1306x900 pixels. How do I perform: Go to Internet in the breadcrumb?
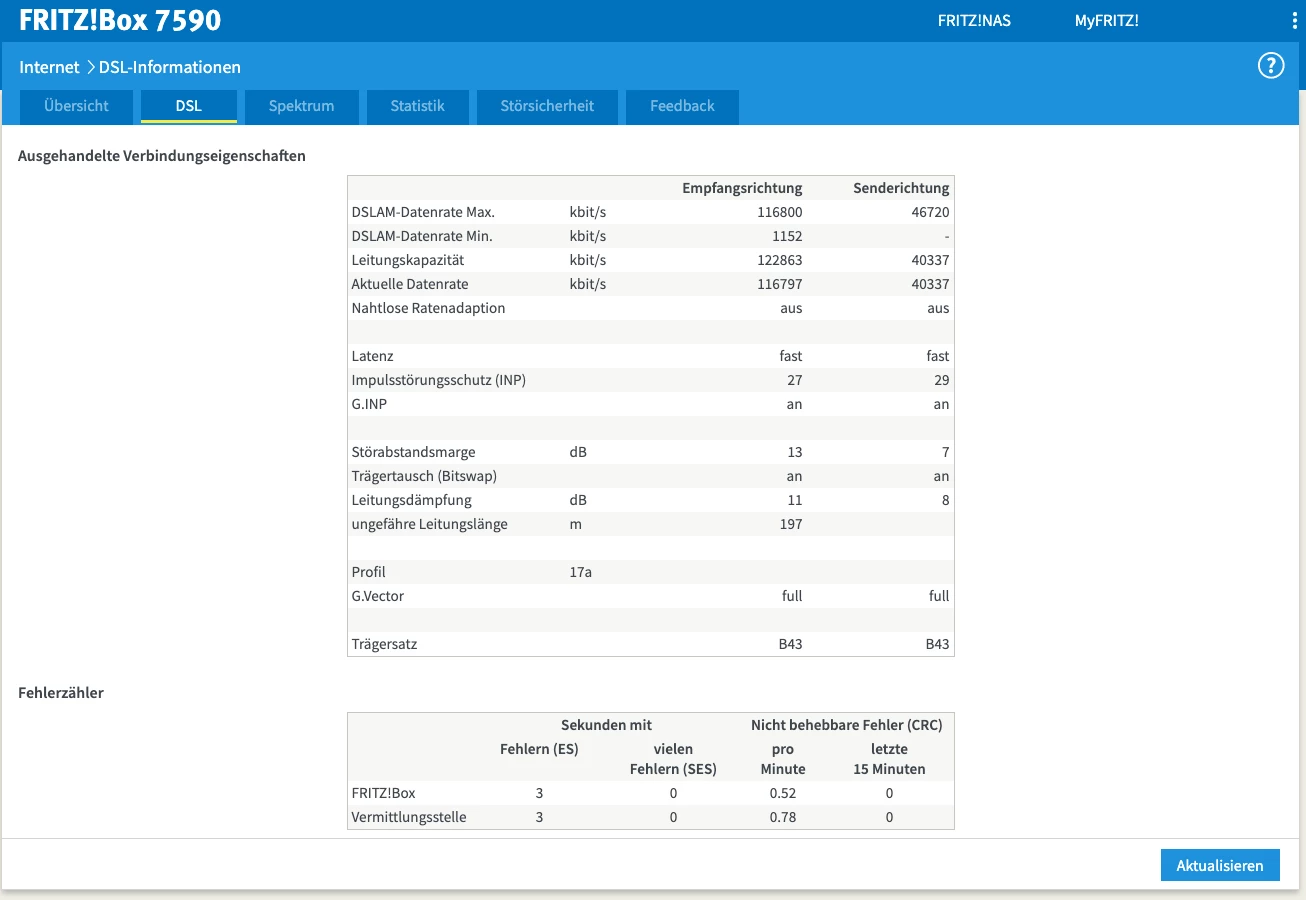pyautogui.click(x=49, y=68)
